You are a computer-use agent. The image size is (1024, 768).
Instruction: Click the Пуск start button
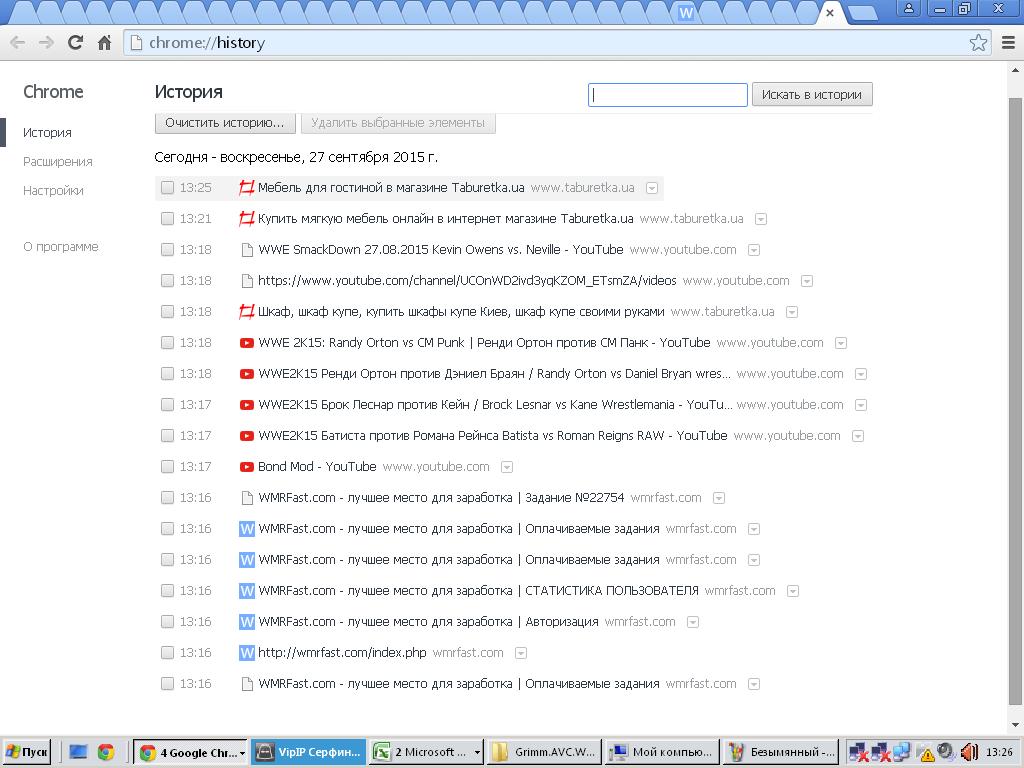pyautogui.click(x=27, y=752)
